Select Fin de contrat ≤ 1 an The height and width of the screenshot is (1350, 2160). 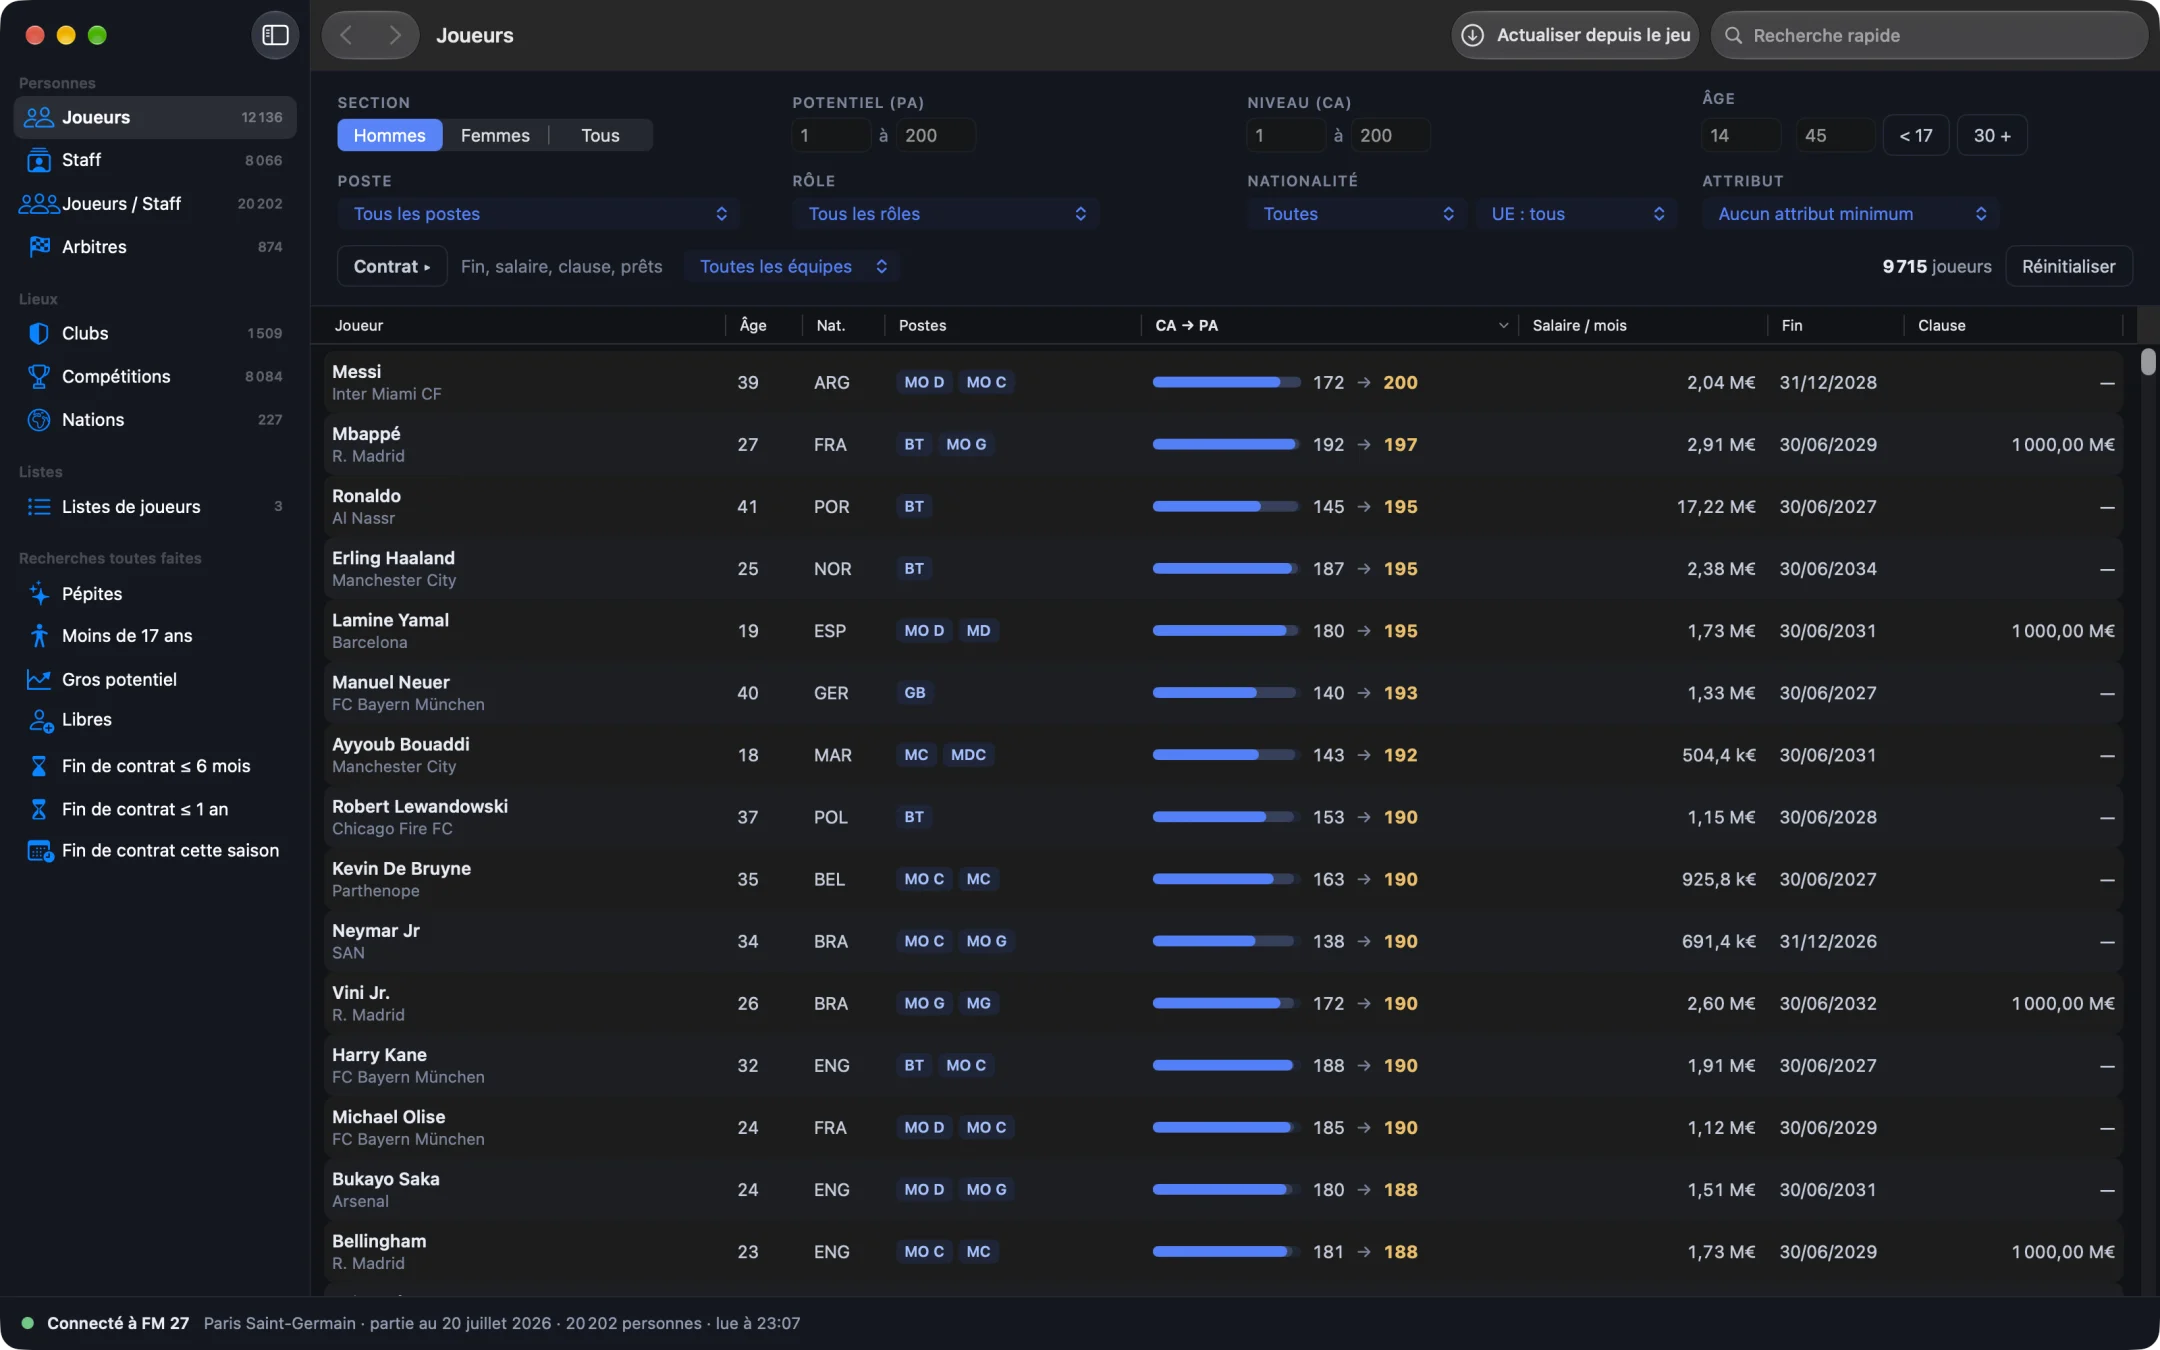tap(155, 809)
